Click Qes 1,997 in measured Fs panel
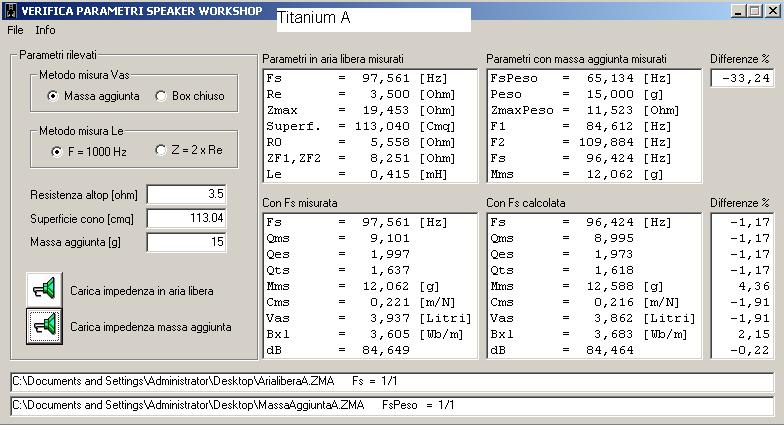 [338, 254]
